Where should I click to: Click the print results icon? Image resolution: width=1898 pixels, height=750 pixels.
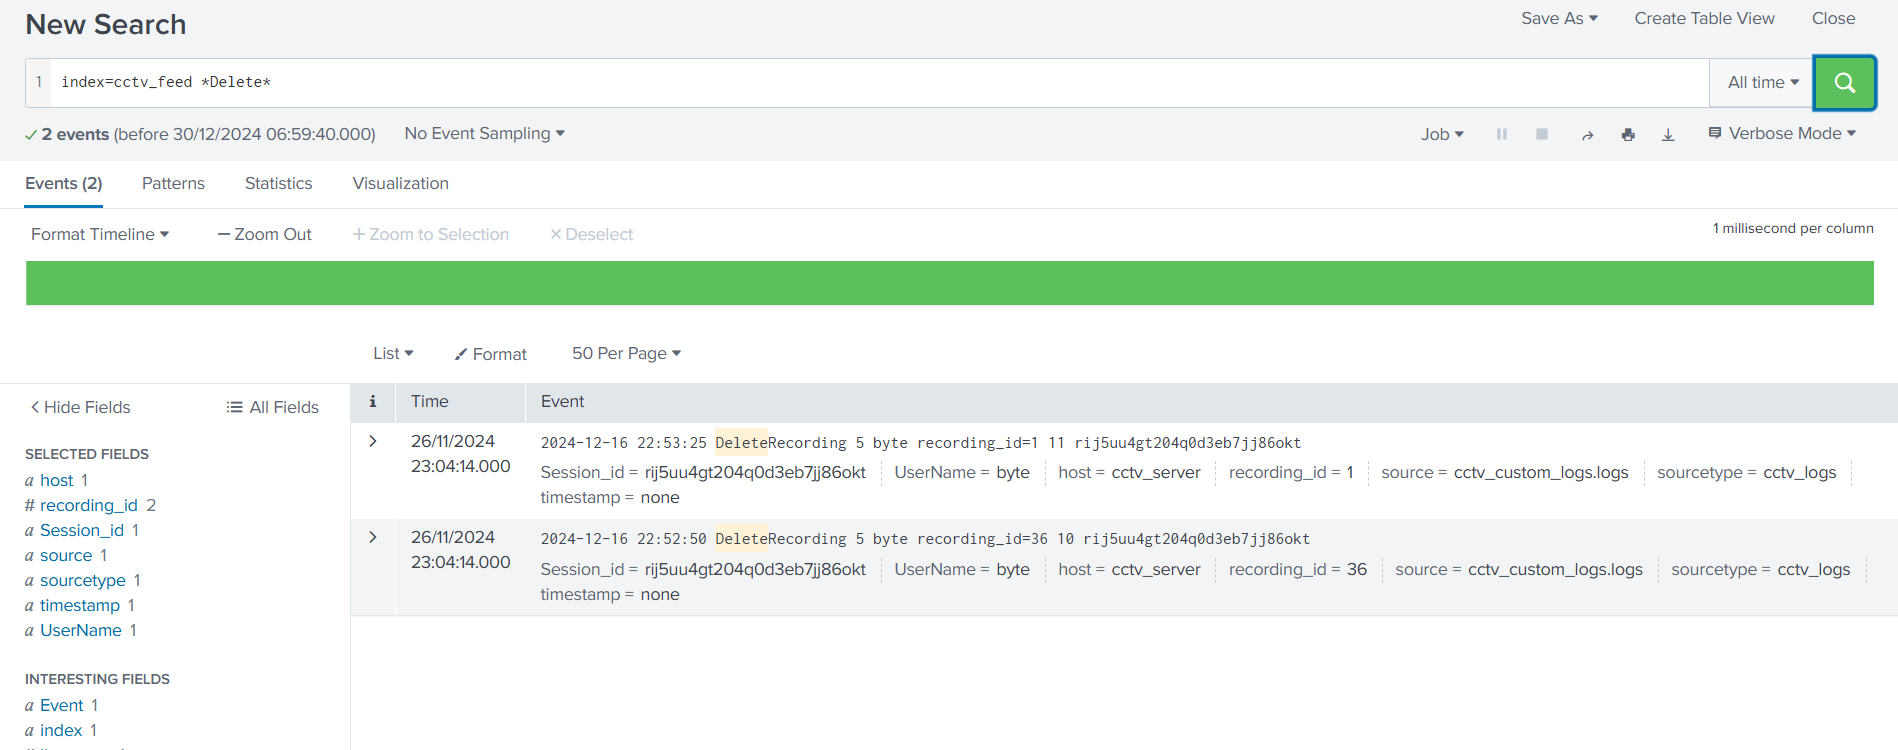(x=1628, y=135)
